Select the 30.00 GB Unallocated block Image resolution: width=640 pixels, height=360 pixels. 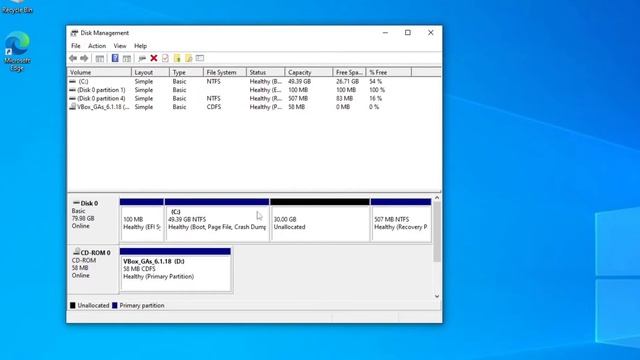[x=320, y=220]
